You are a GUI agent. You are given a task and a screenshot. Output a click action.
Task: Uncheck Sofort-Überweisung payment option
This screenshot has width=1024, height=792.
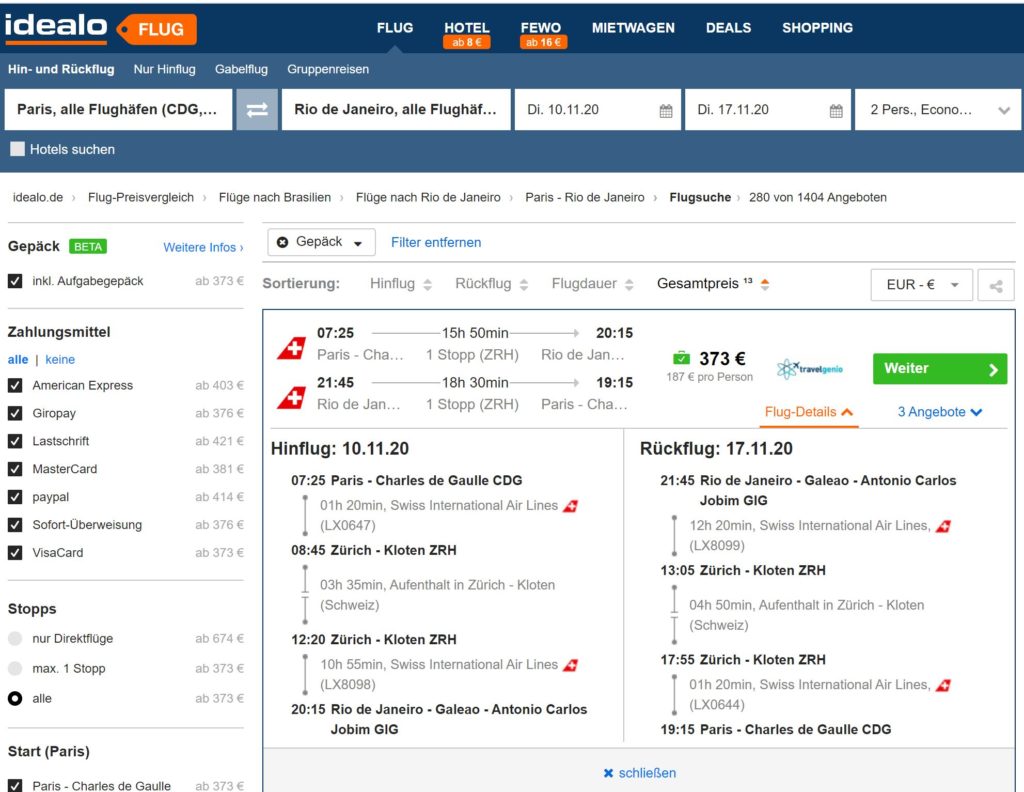15,525
